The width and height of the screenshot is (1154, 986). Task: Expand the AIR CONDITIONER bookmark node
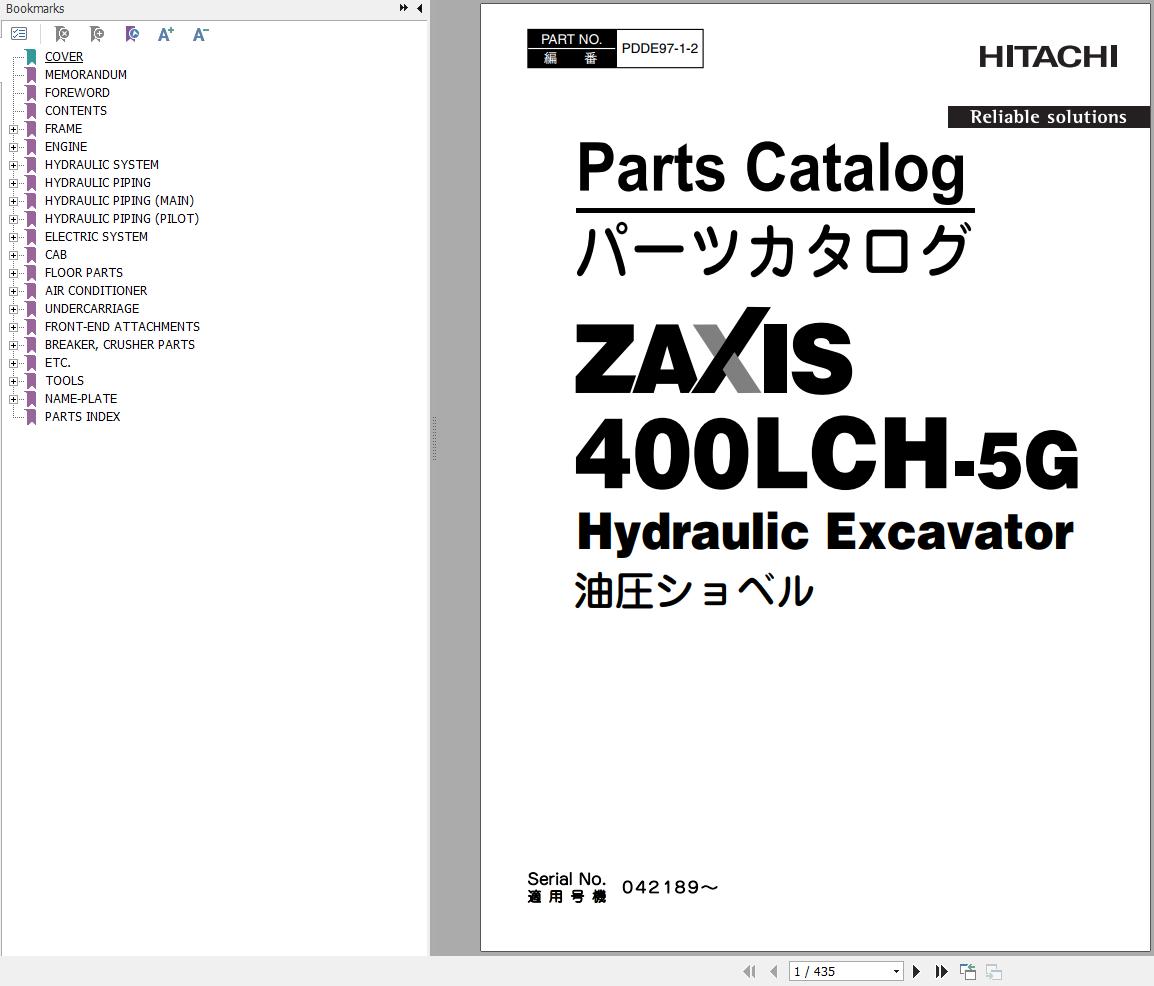click(x=13, y=291)
